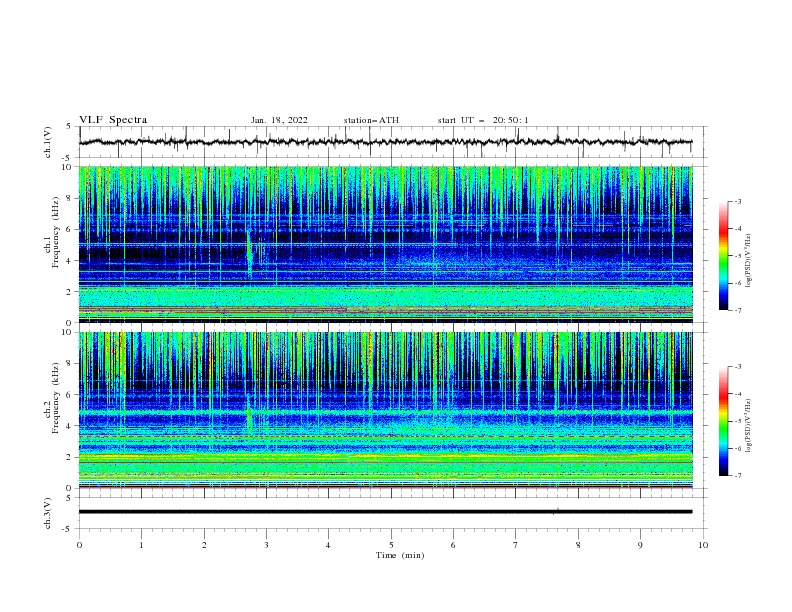Click the "7" minute tick on the time axis
The image size is (792, 612).
pyautogui.click(x=516, y=545)
